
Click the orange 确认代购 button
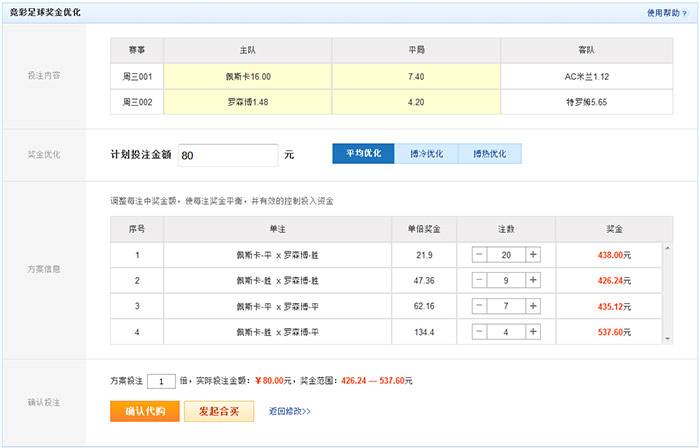tap(144, 410)
